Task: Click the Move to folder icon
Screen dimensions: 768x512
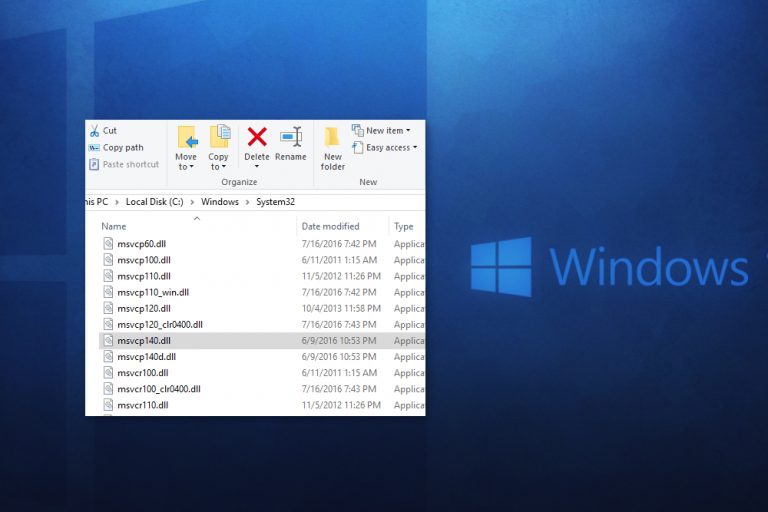Action: click(x=187, y=137)
